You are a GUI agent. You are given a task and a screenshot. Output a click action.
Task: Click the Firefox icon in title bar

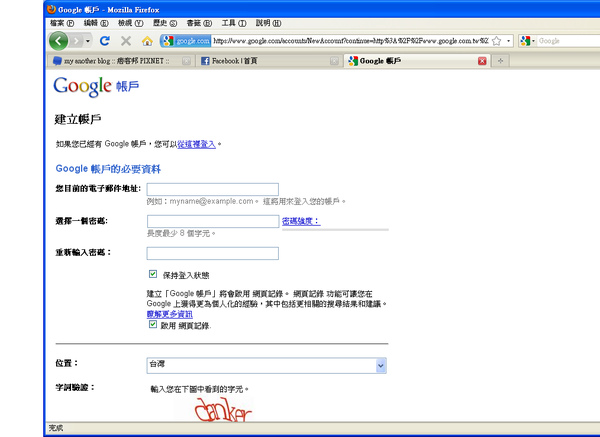pyautogui.click(x=51, y=9)
